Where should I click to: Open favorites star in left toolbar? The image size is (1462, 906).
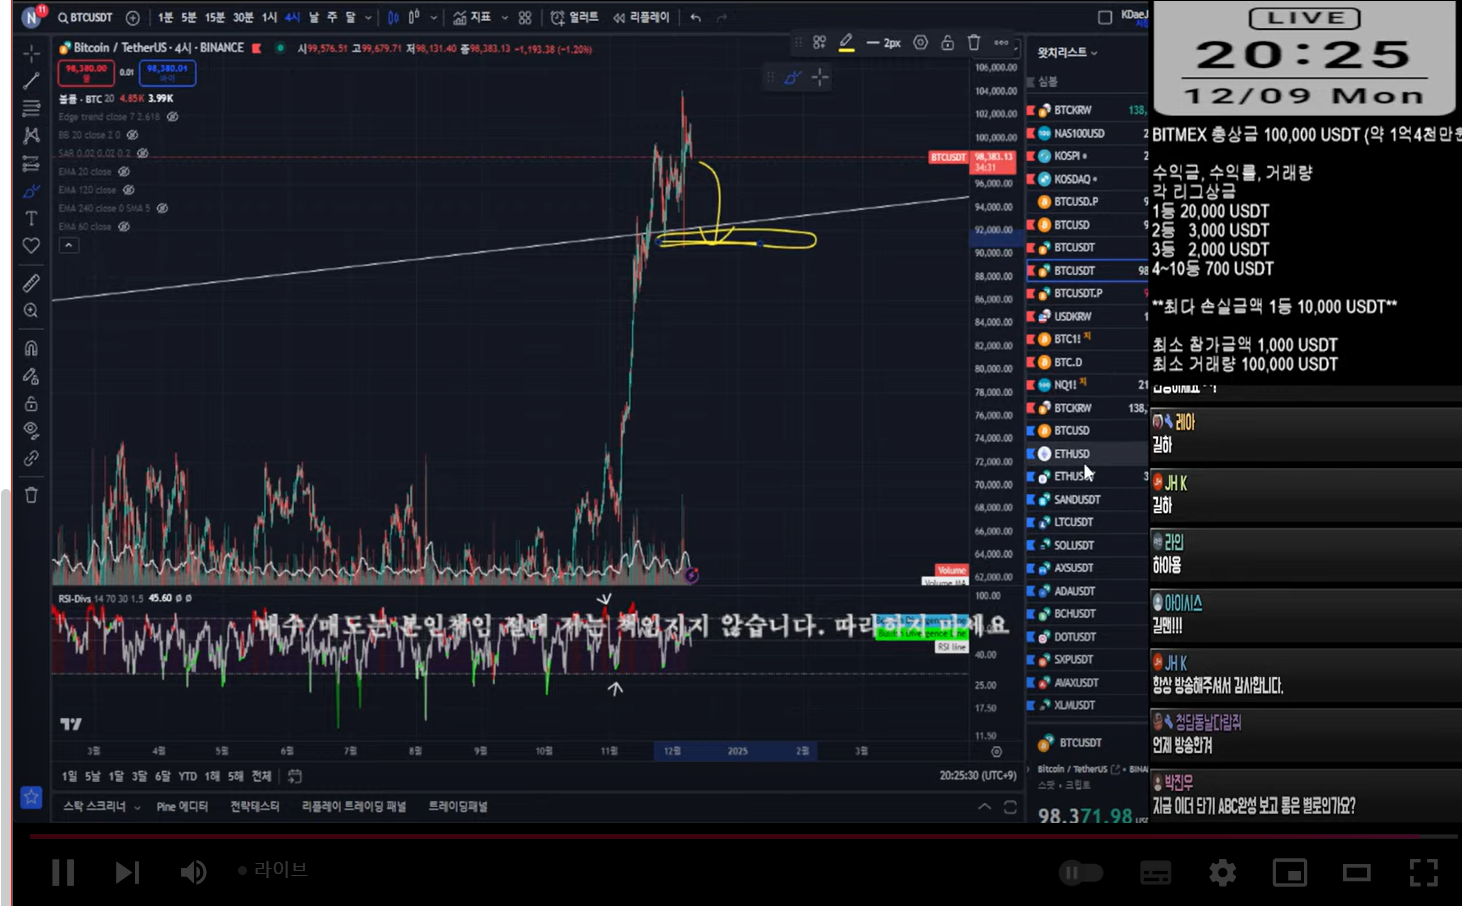pos(31,797)
